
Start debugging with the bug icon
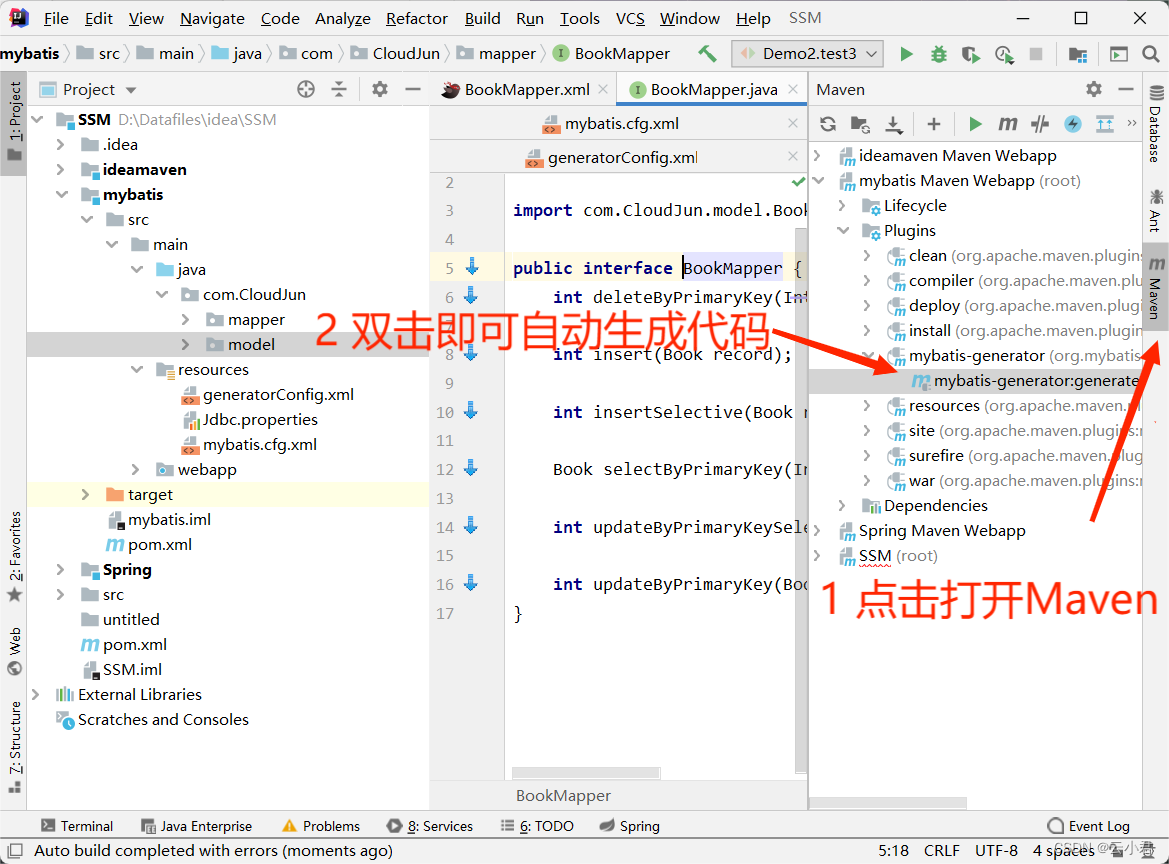click(939, 54)
